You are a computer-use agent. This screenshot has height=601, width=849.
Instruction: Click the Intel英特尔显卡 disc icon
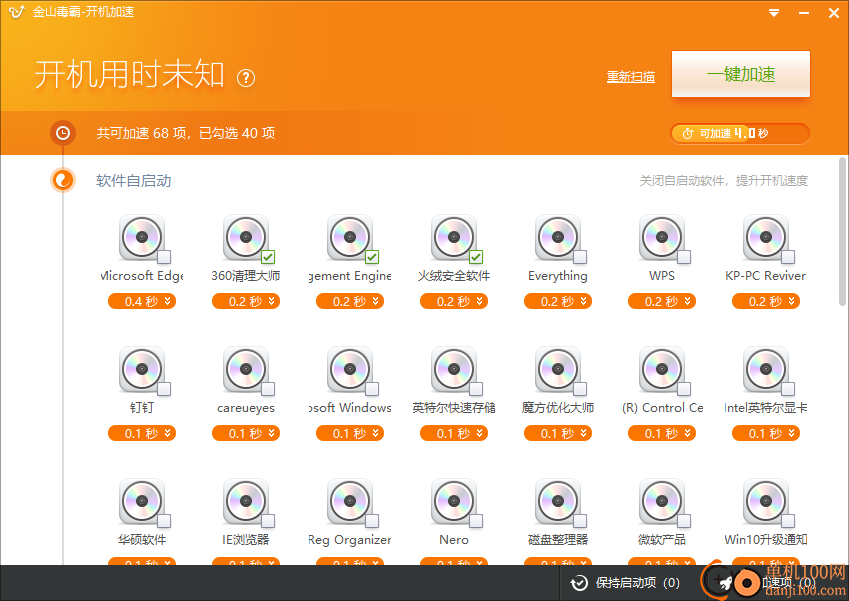click(766, 369)
